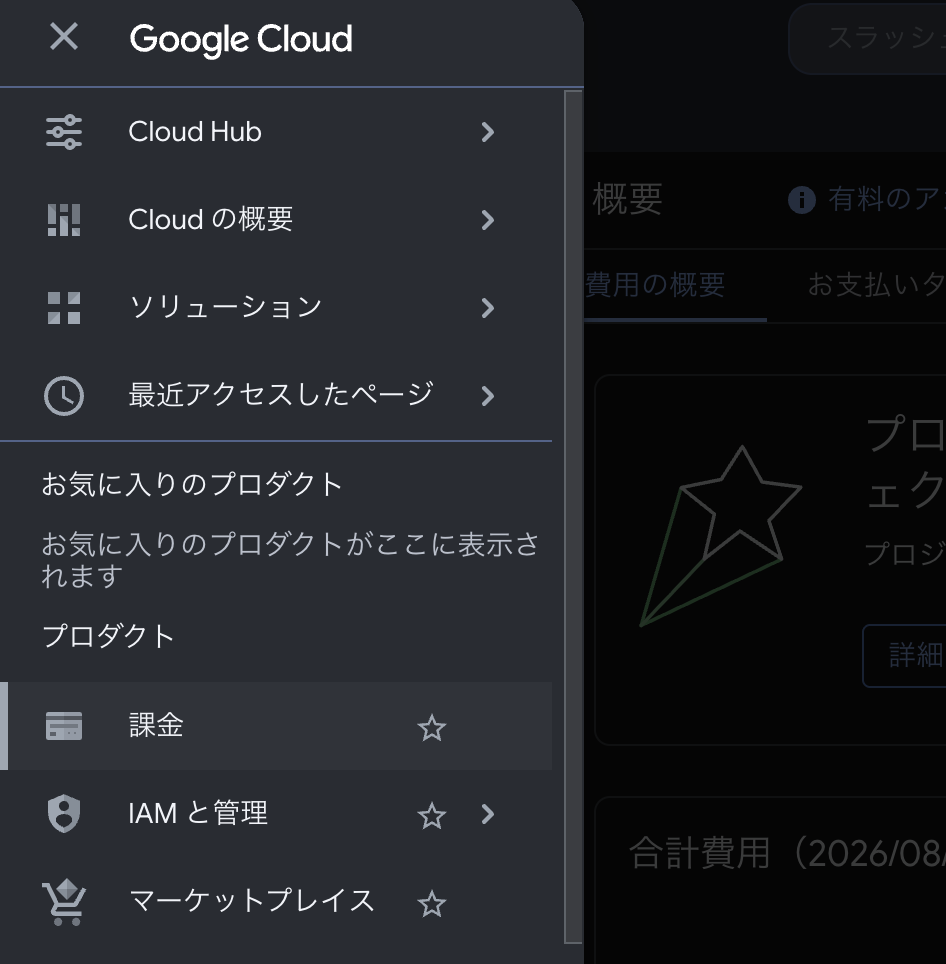Open the Cloud の概要 menu item

(276, 220)
